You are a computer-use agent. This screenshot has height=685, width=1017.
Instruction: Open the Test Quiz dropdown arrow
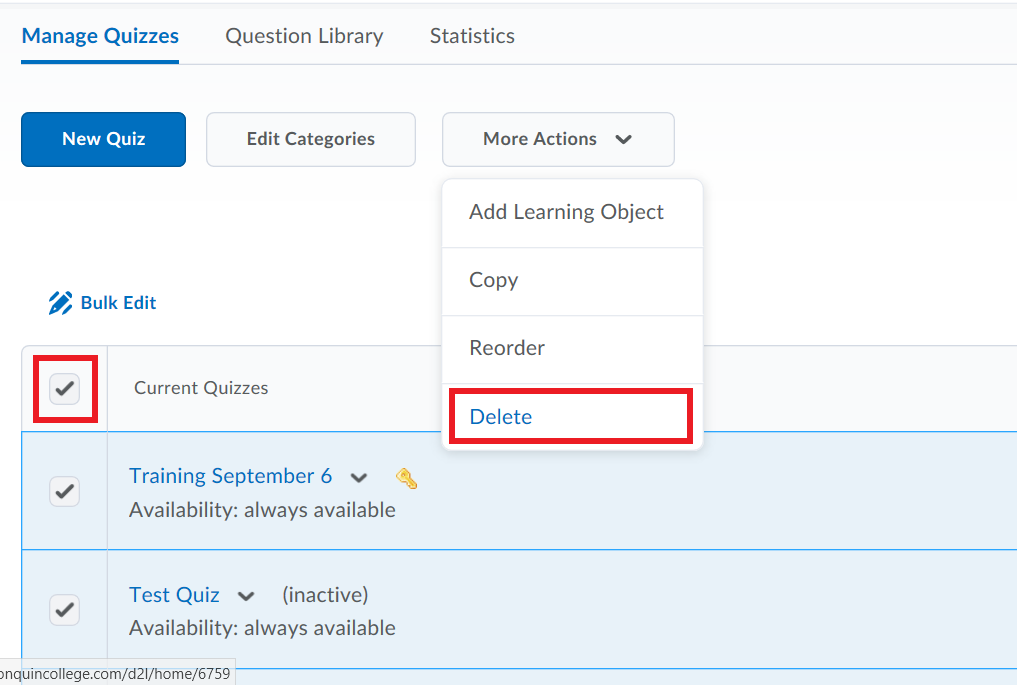tap(246, 595)
